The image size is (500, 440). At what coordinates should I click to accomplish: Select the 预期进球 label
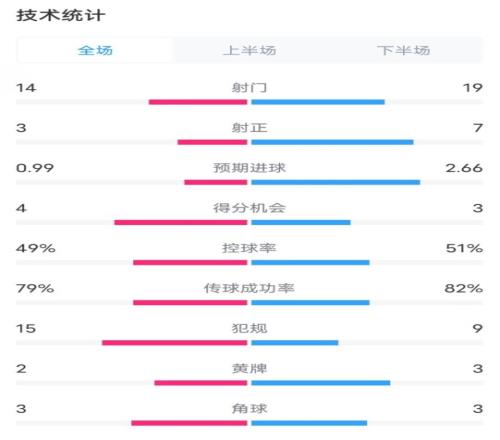tap(249, 168)
